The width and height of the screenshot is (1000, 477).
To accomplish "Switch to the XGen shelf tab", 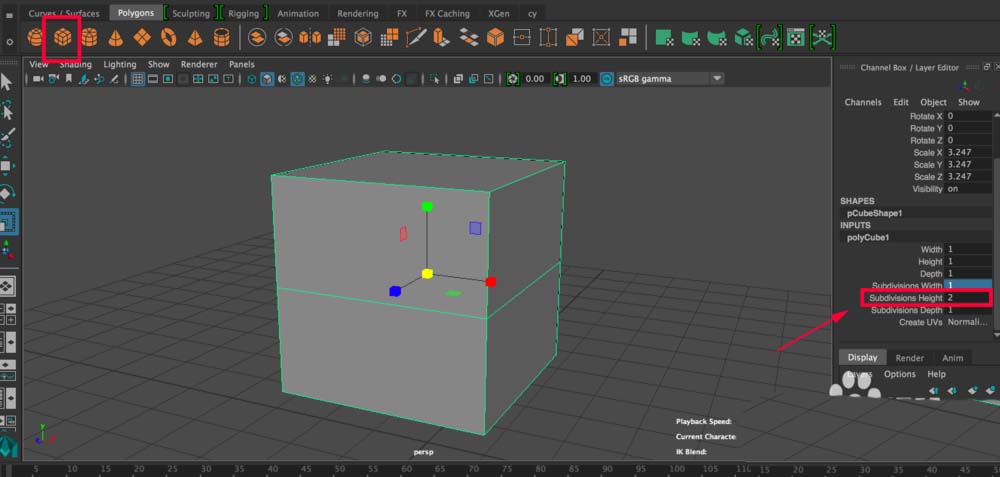I will [x=498, y=13].
